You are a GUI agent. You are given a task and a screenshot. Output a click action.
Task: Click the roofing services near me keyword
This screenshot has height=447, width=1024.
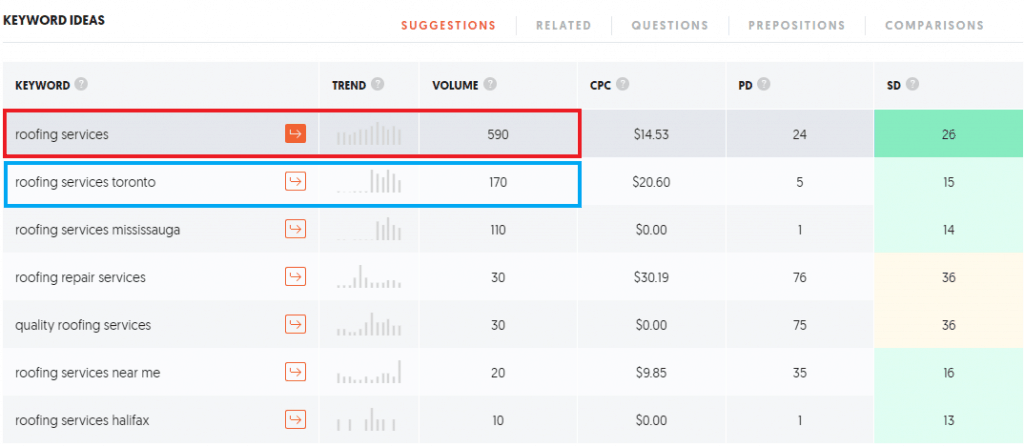(x=88, y=373)
